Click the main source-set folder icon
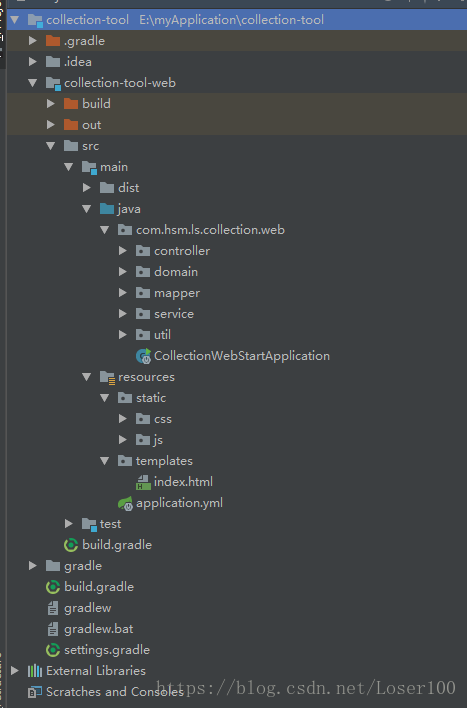 (89, 168)
